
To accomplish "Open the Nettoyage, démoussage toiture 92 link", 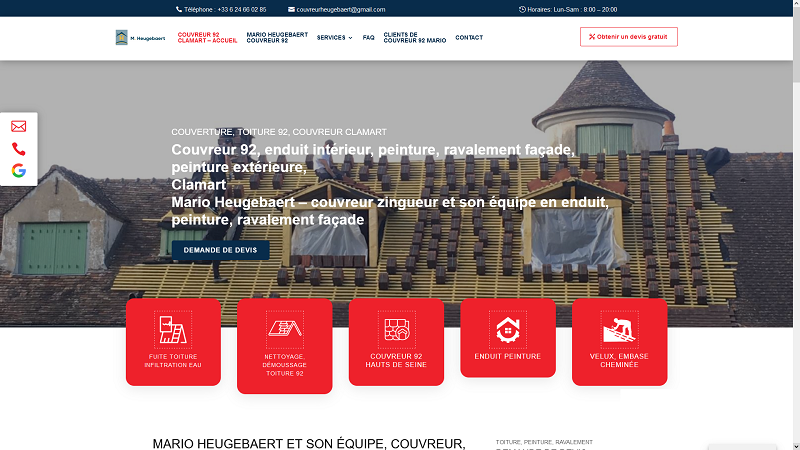I will click(x=285, y=365).
